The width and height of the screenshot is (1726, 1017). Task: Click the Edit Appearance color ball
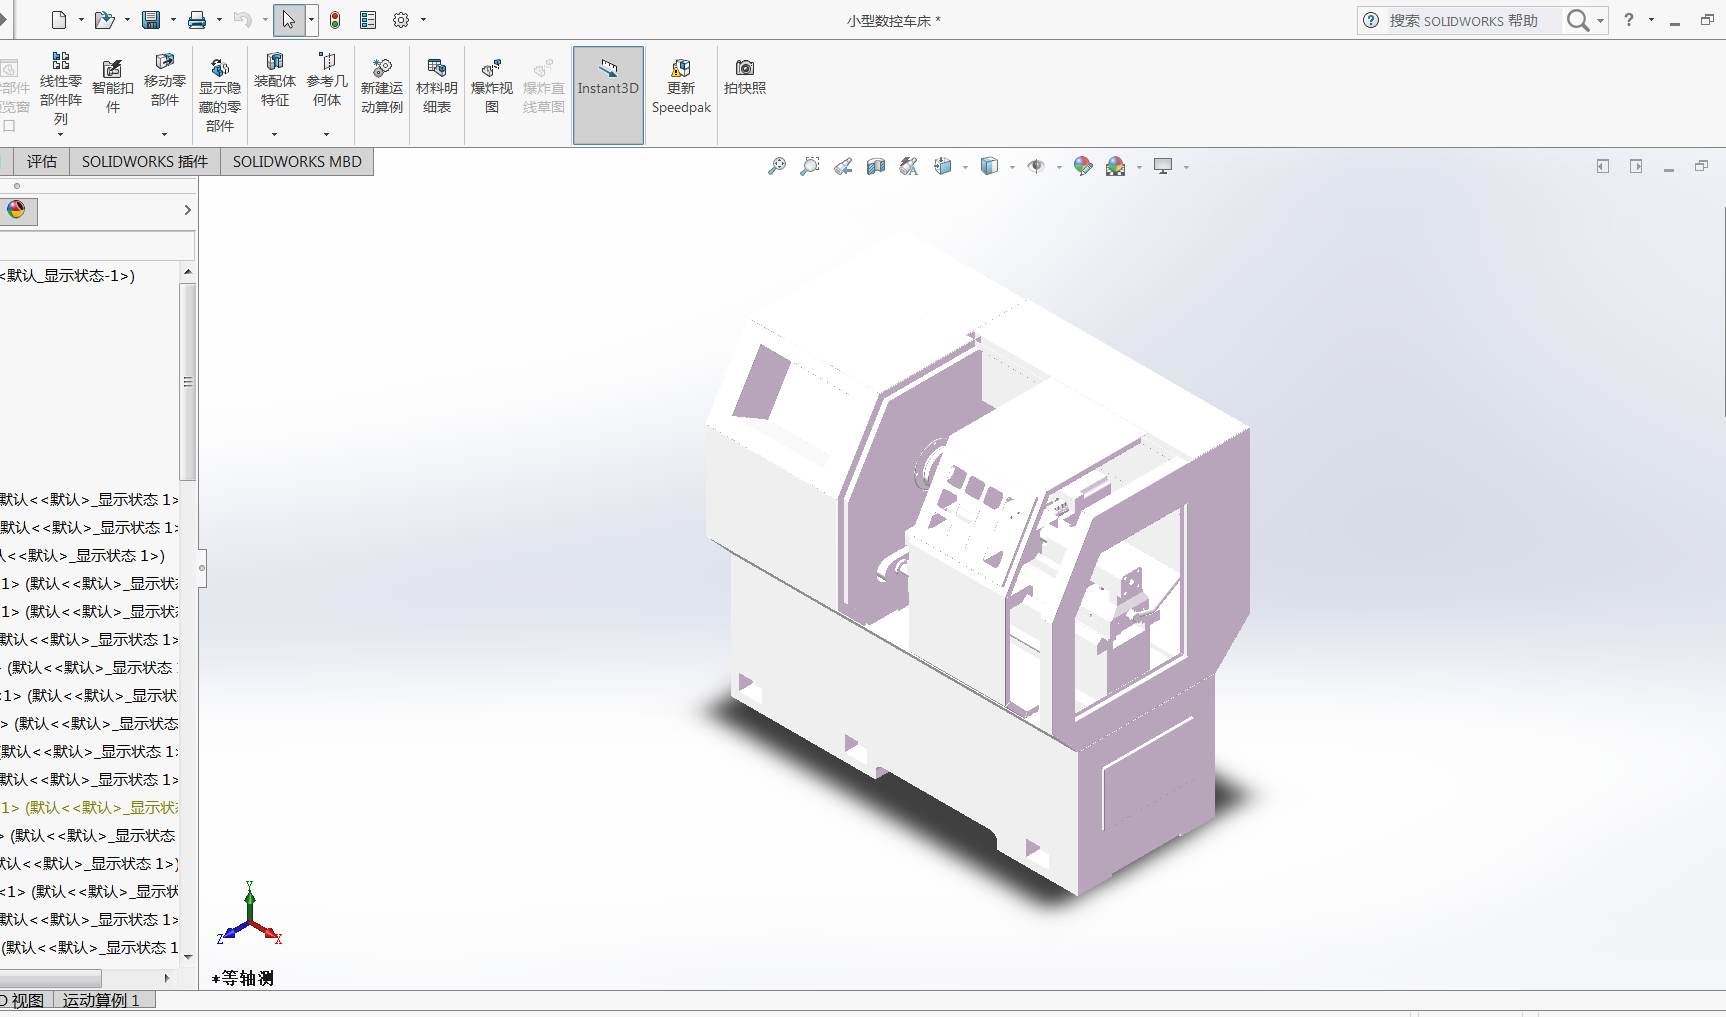(1083, 166)
